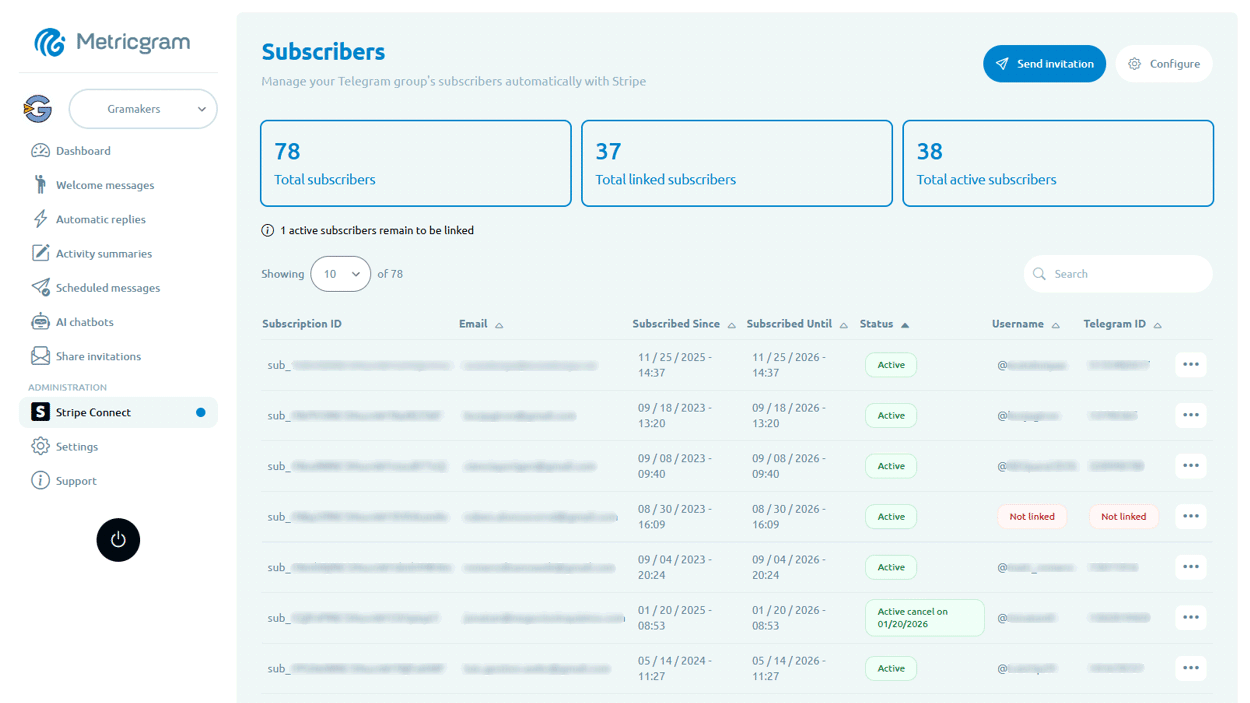Open Scheduled messages

107,288
